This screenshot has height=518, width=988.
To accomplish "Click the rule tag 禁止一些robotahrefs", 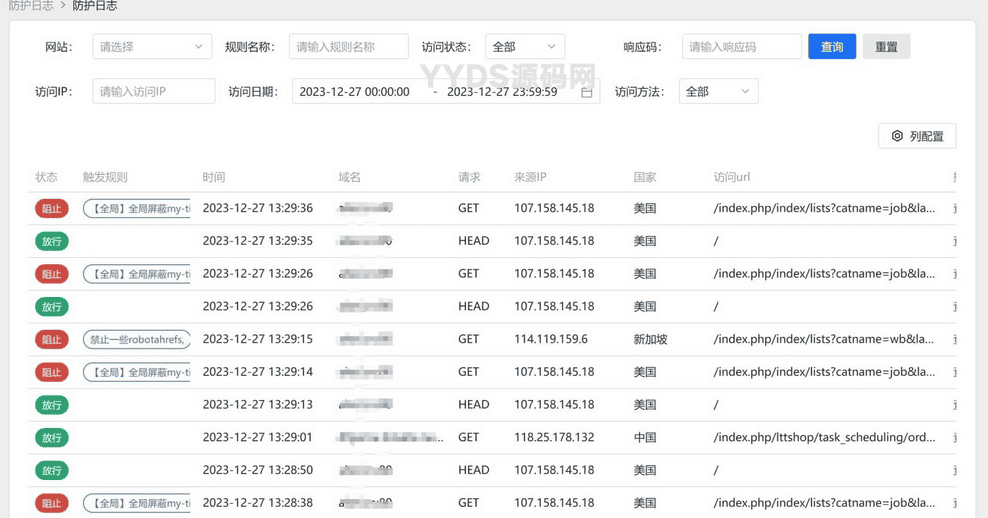I will click(x=137, y=340).
